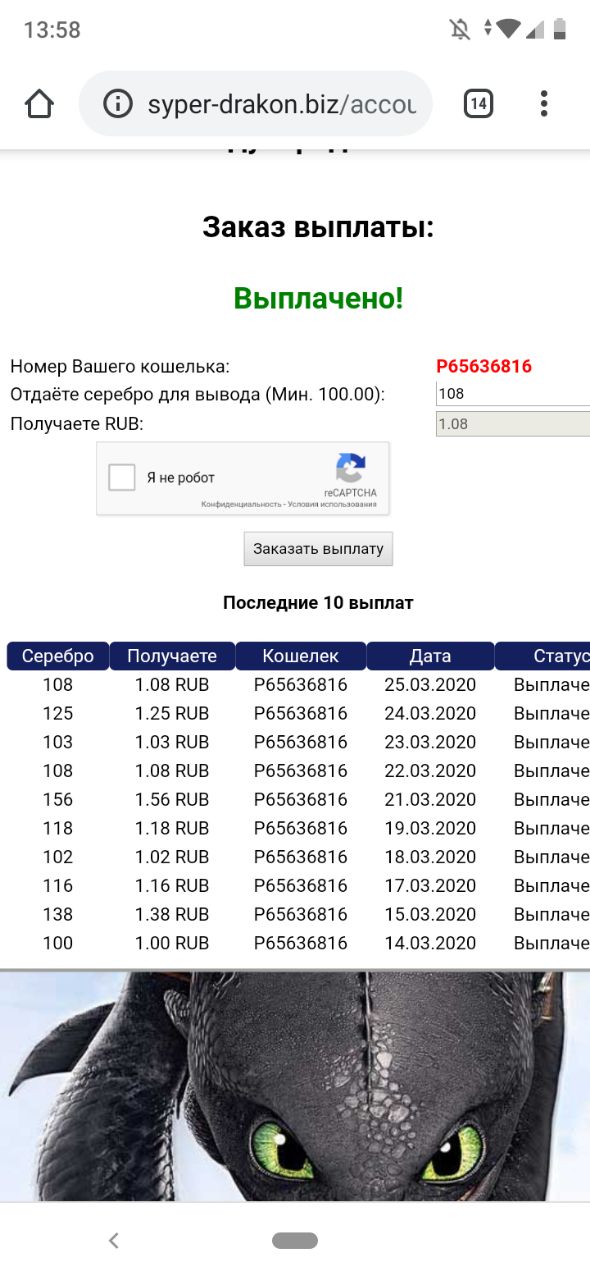
Task: Open the tab switcher showing 14 tabs
Action: [x=478, y=103]
